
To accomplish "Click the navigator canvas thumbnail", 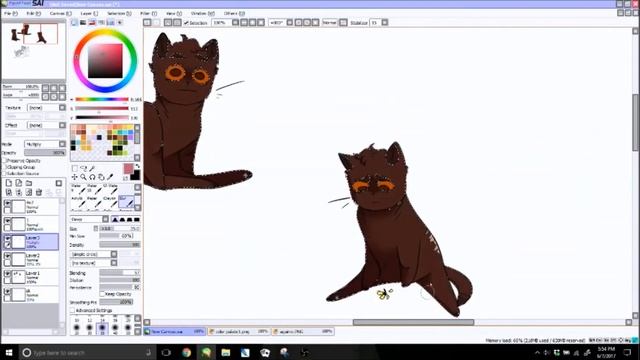I will point(33,50).
